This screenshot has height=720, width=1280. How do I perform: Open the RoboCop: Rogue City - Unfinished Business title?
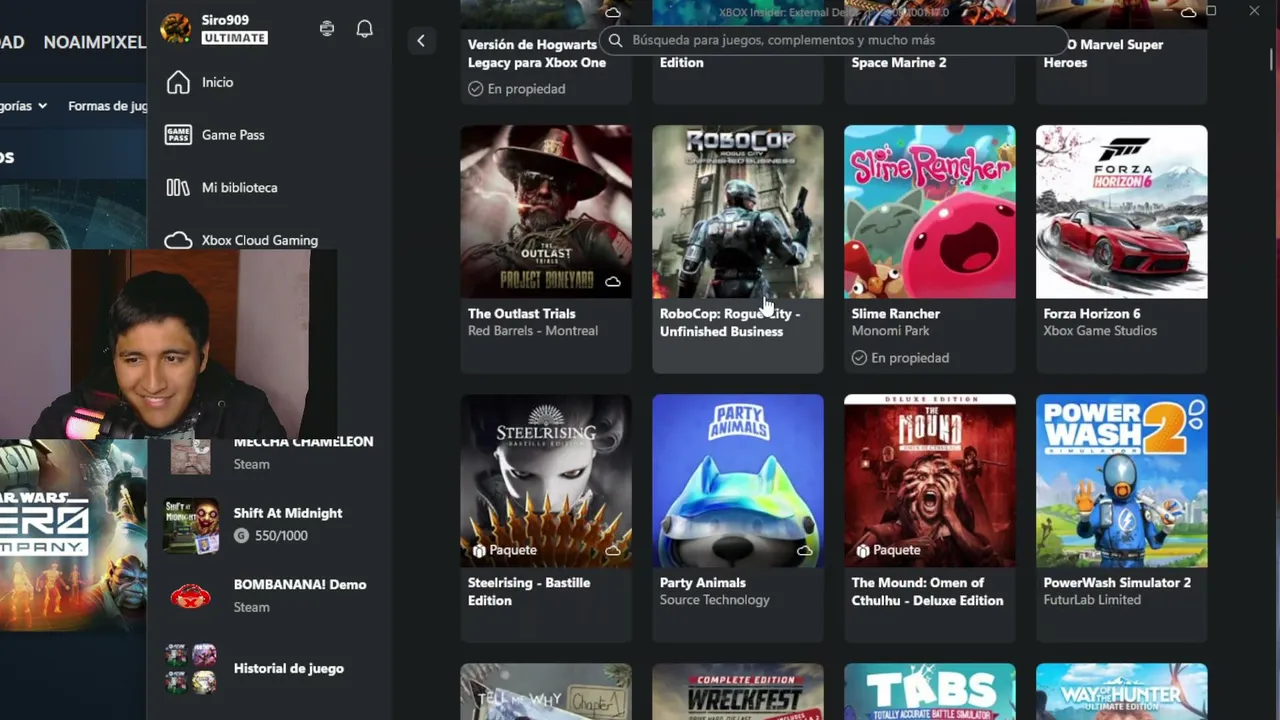click(730, 322)
